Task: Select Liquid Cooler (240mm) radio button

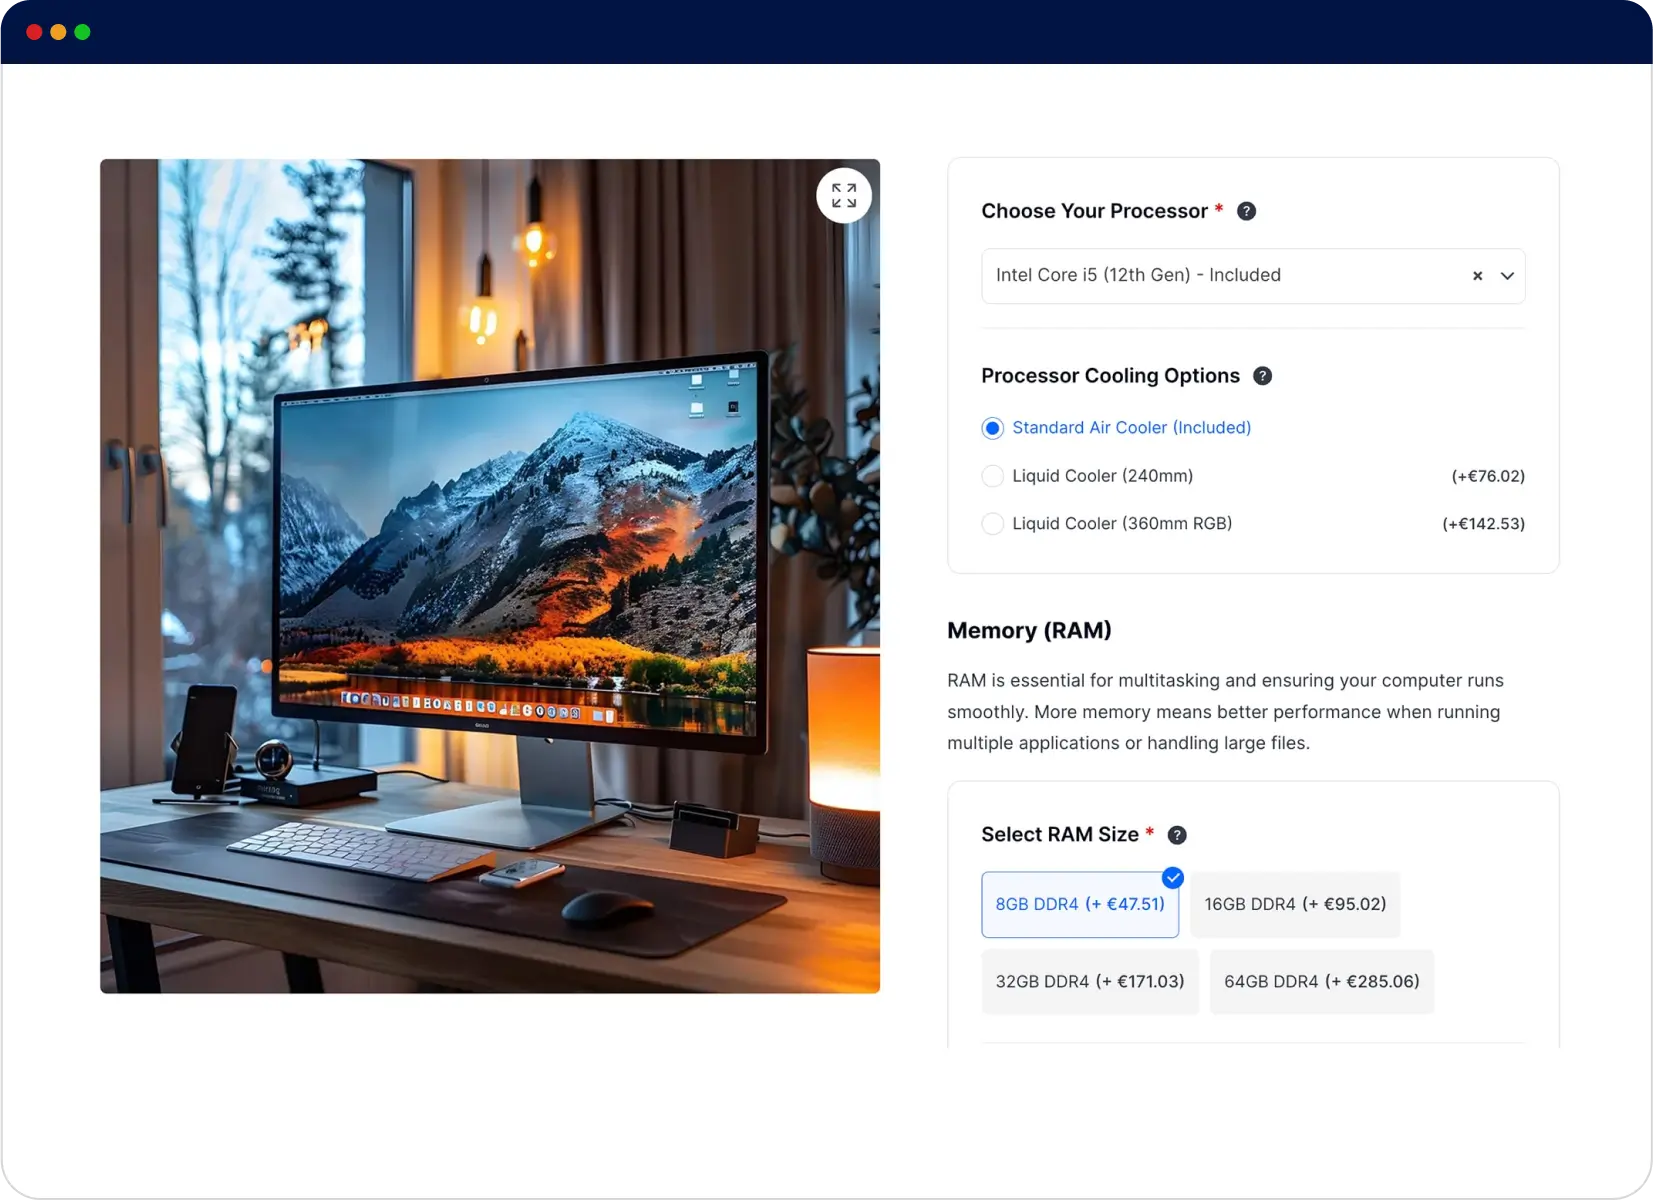Action: 992,476
